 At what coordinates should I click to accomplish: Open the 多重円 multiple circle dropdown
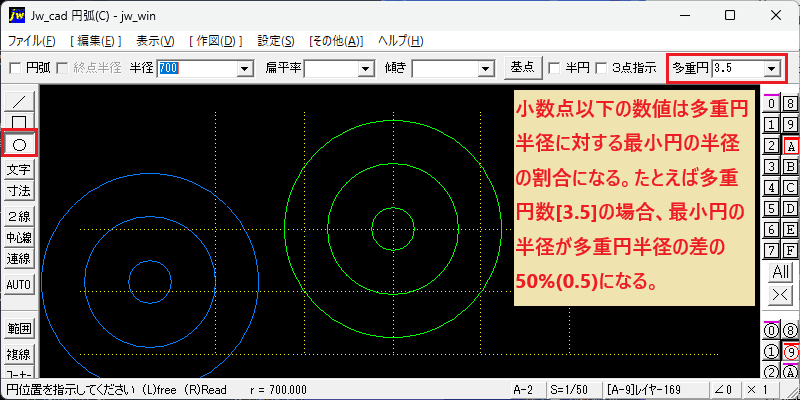(771, 68)
